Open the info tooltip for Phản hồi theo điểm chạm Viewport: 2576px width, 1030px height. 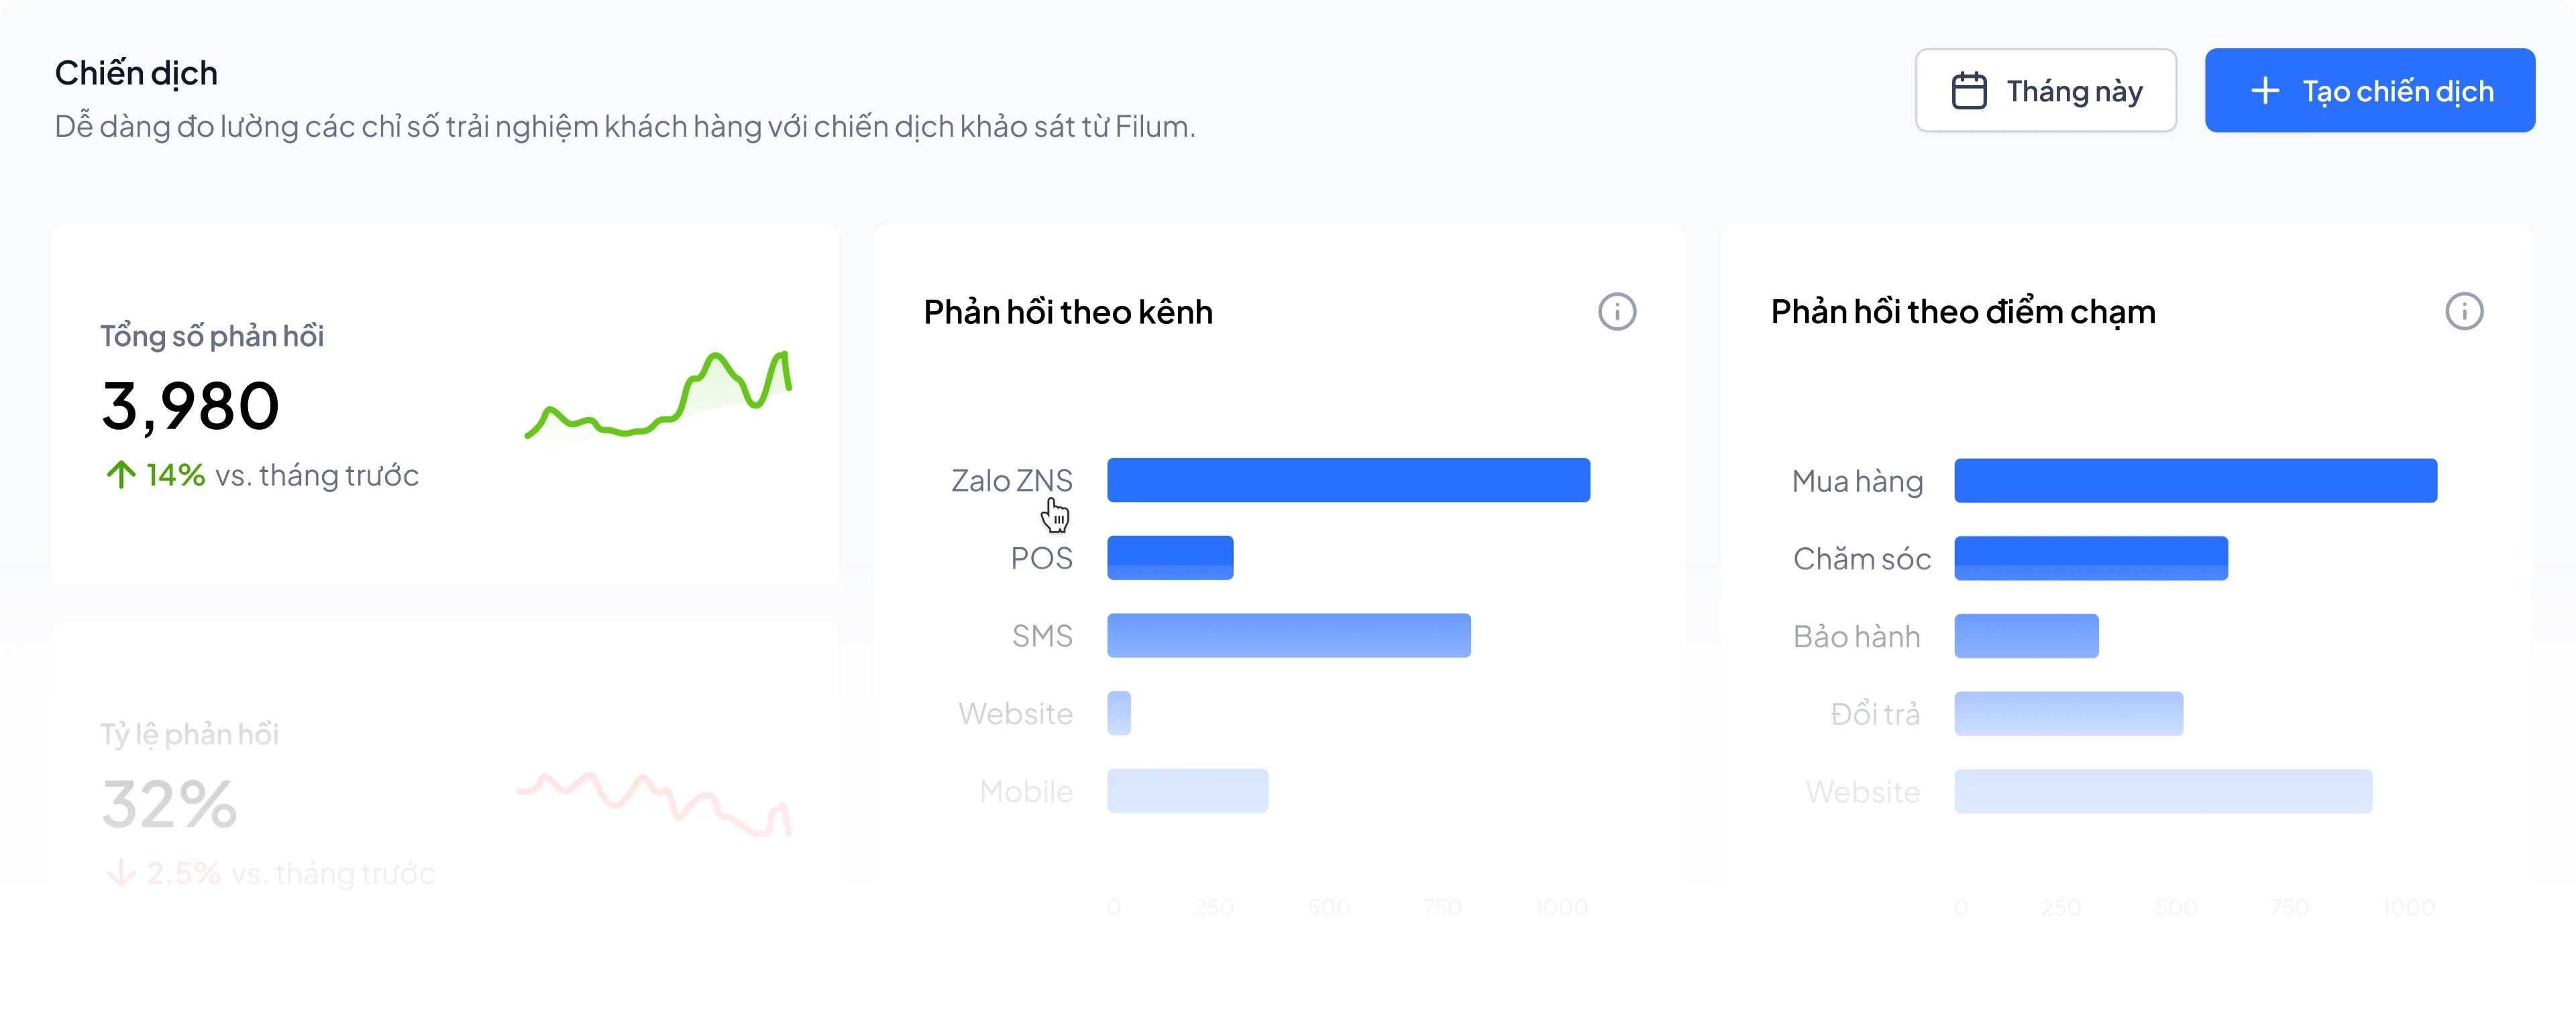coord(2464,311)
